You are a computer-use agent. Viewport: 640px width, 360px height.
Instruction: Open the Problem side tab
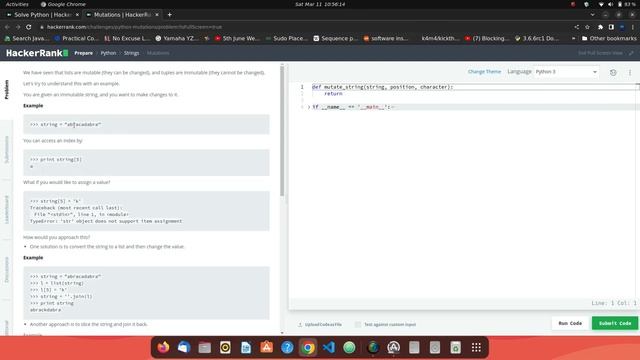7,90
